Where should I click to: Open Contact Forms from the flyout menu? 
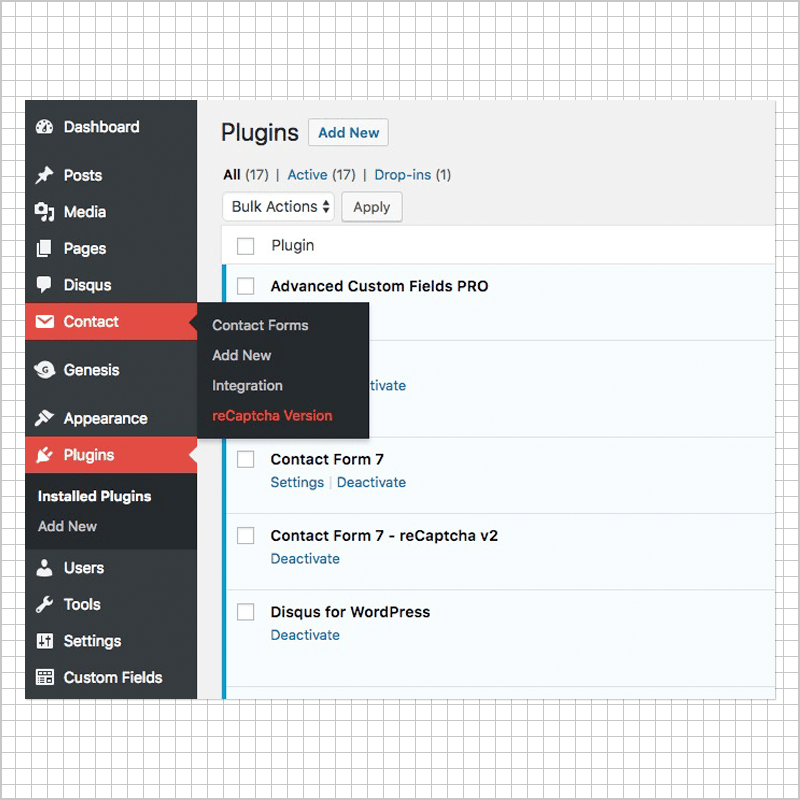(x=260, y=325)
